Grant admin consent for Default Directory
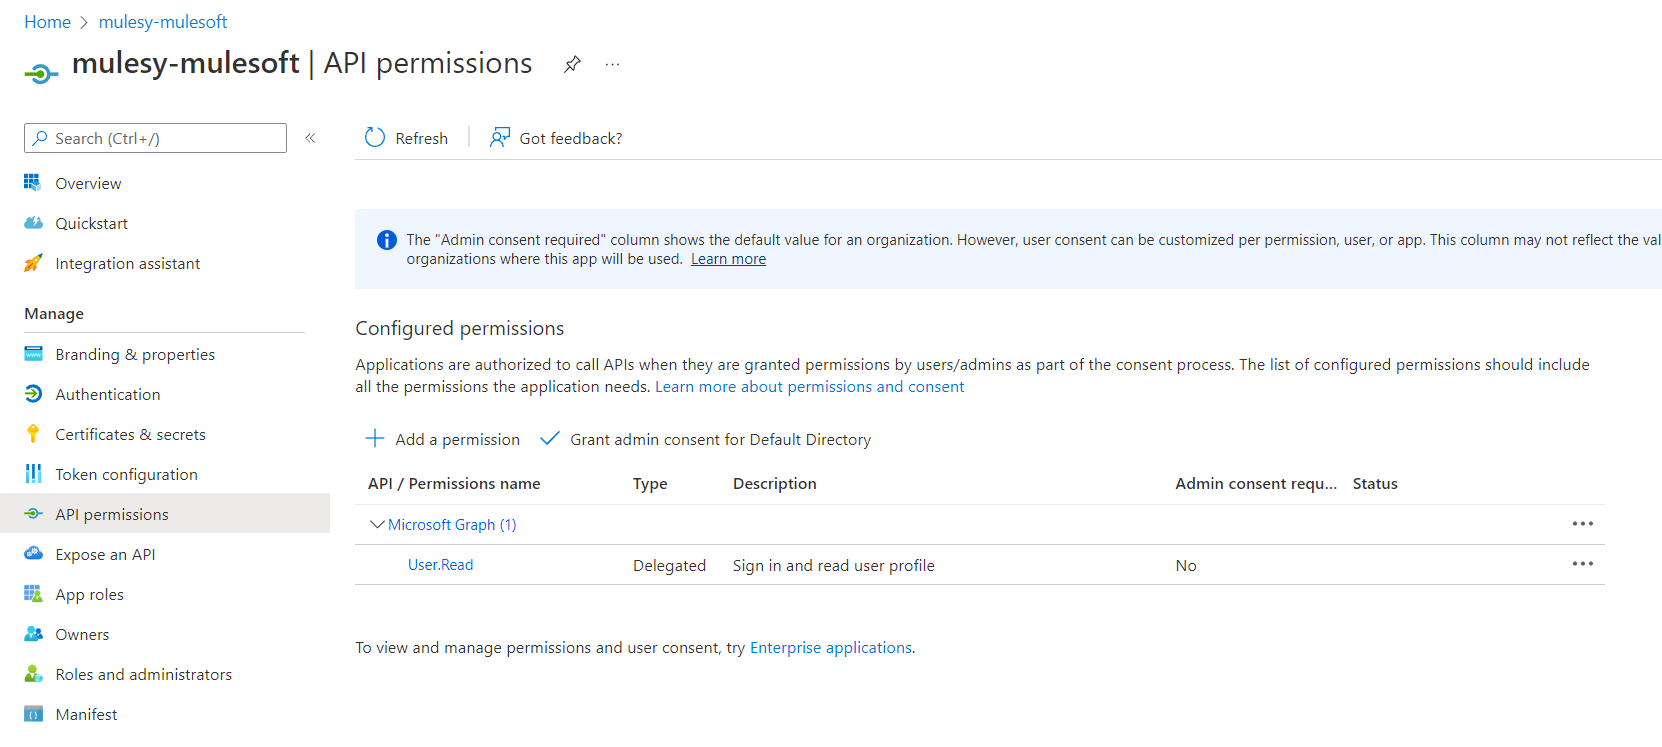Image resolution: width=1662 pixels, height=747 pixels. 706,439
